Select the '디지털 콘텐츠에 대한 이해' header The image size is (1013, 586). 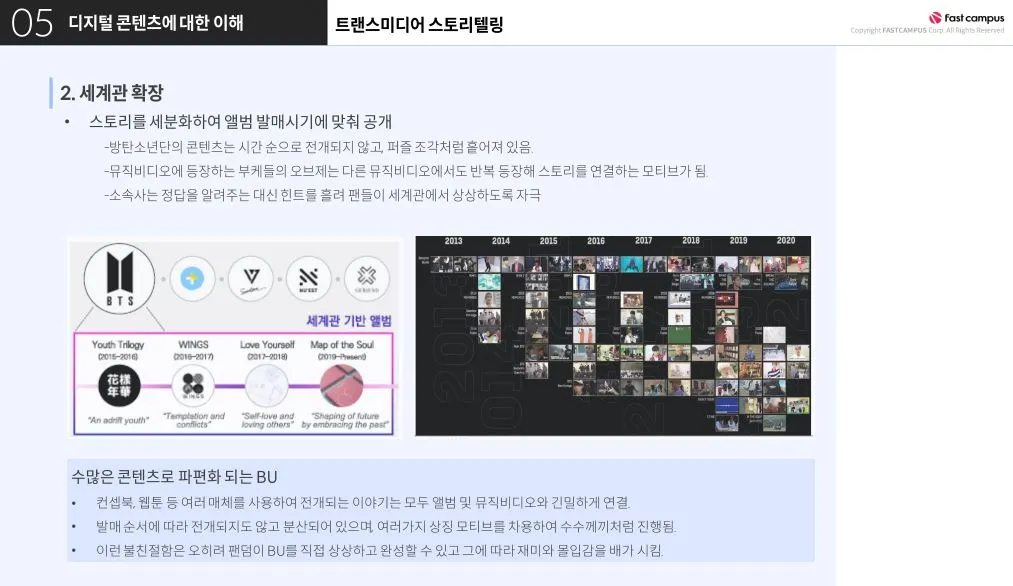coord(156,23)
